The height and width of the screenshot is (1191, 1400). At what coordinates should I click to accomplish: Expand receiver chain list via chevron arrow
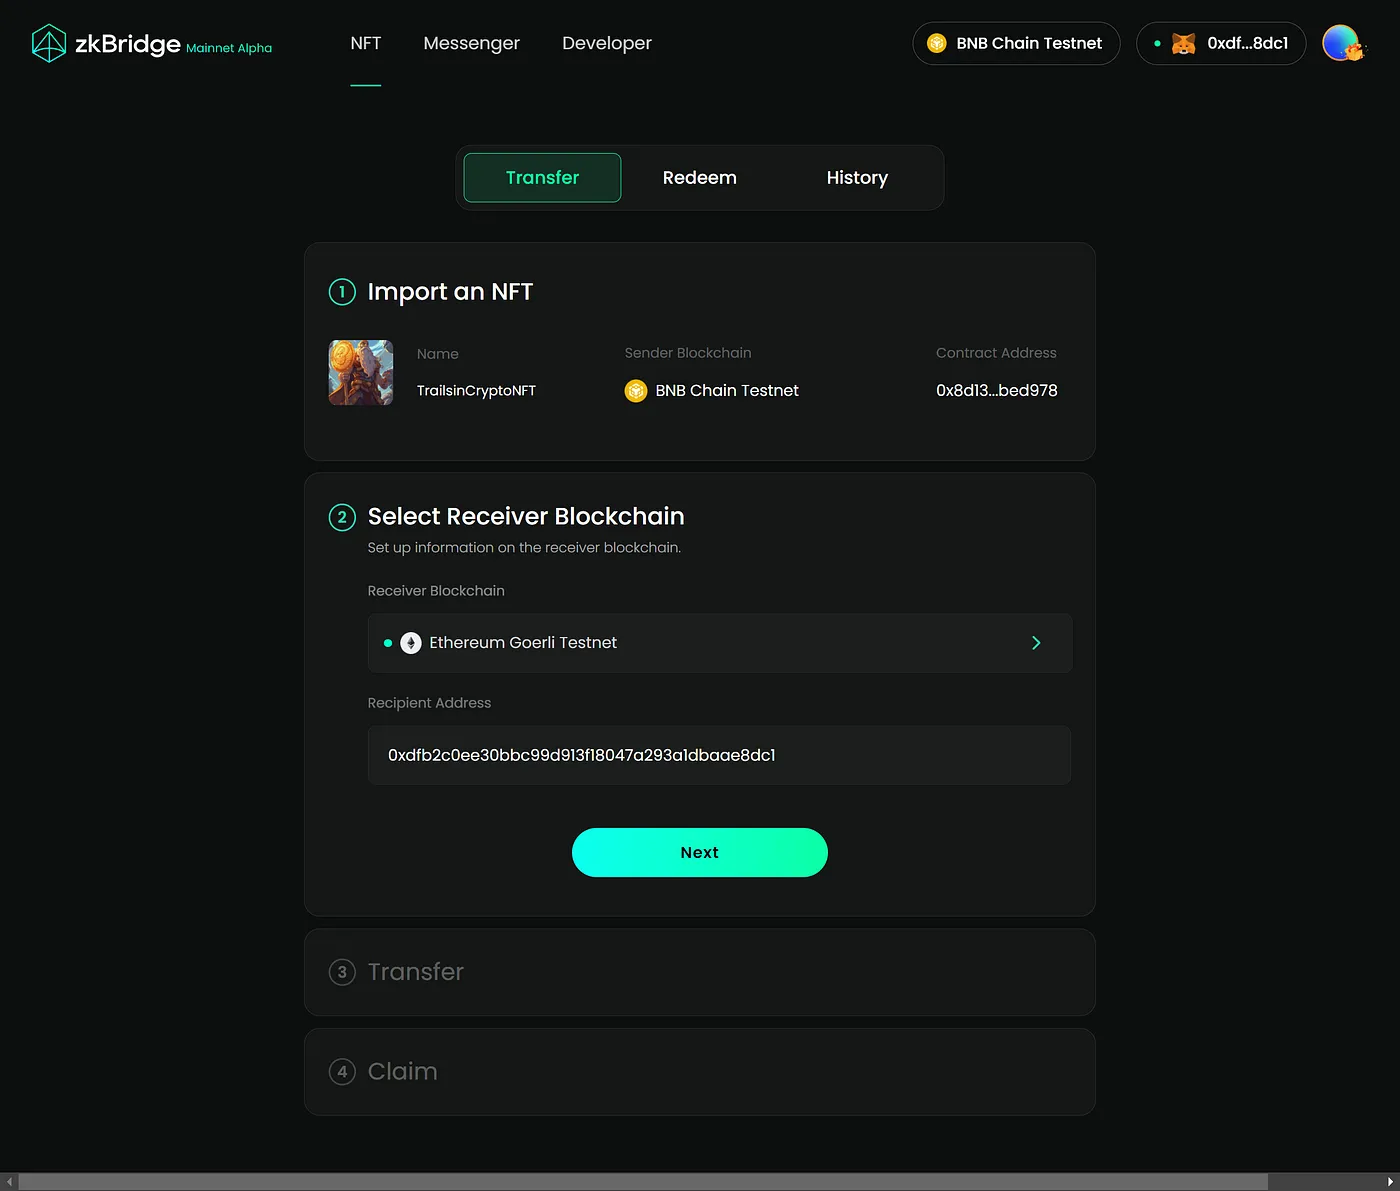click(x=1036, y=643)
